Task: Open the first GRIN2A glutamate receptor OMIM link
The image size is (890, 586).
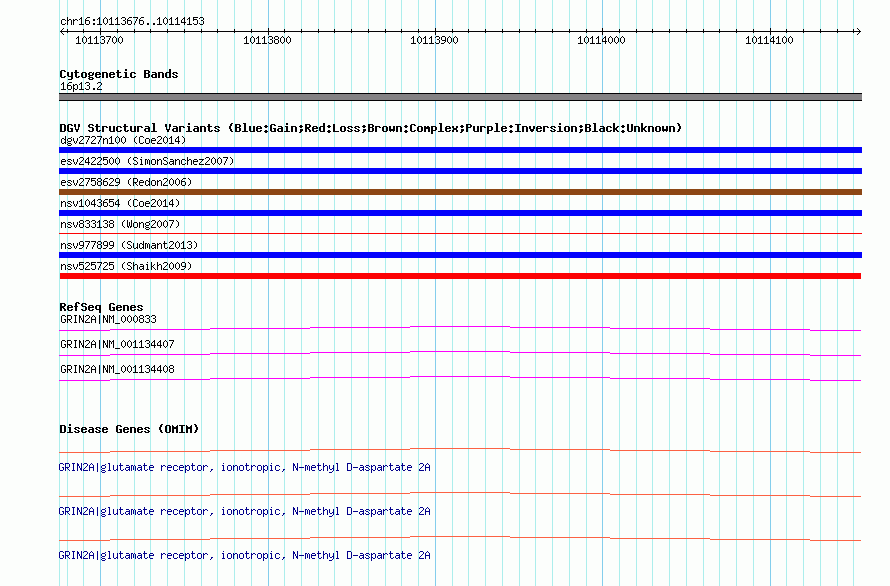Action: [245, 467]
